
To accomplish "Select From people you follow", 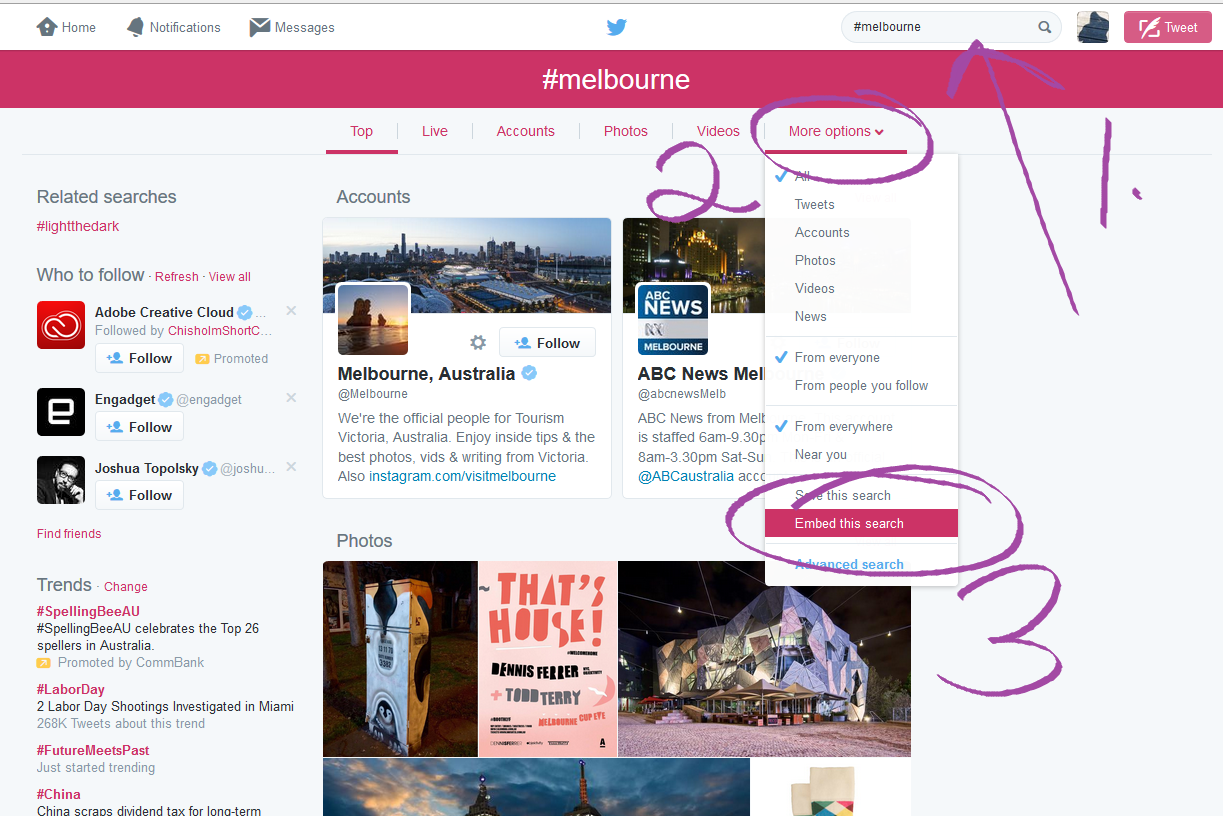I will 861,385.
